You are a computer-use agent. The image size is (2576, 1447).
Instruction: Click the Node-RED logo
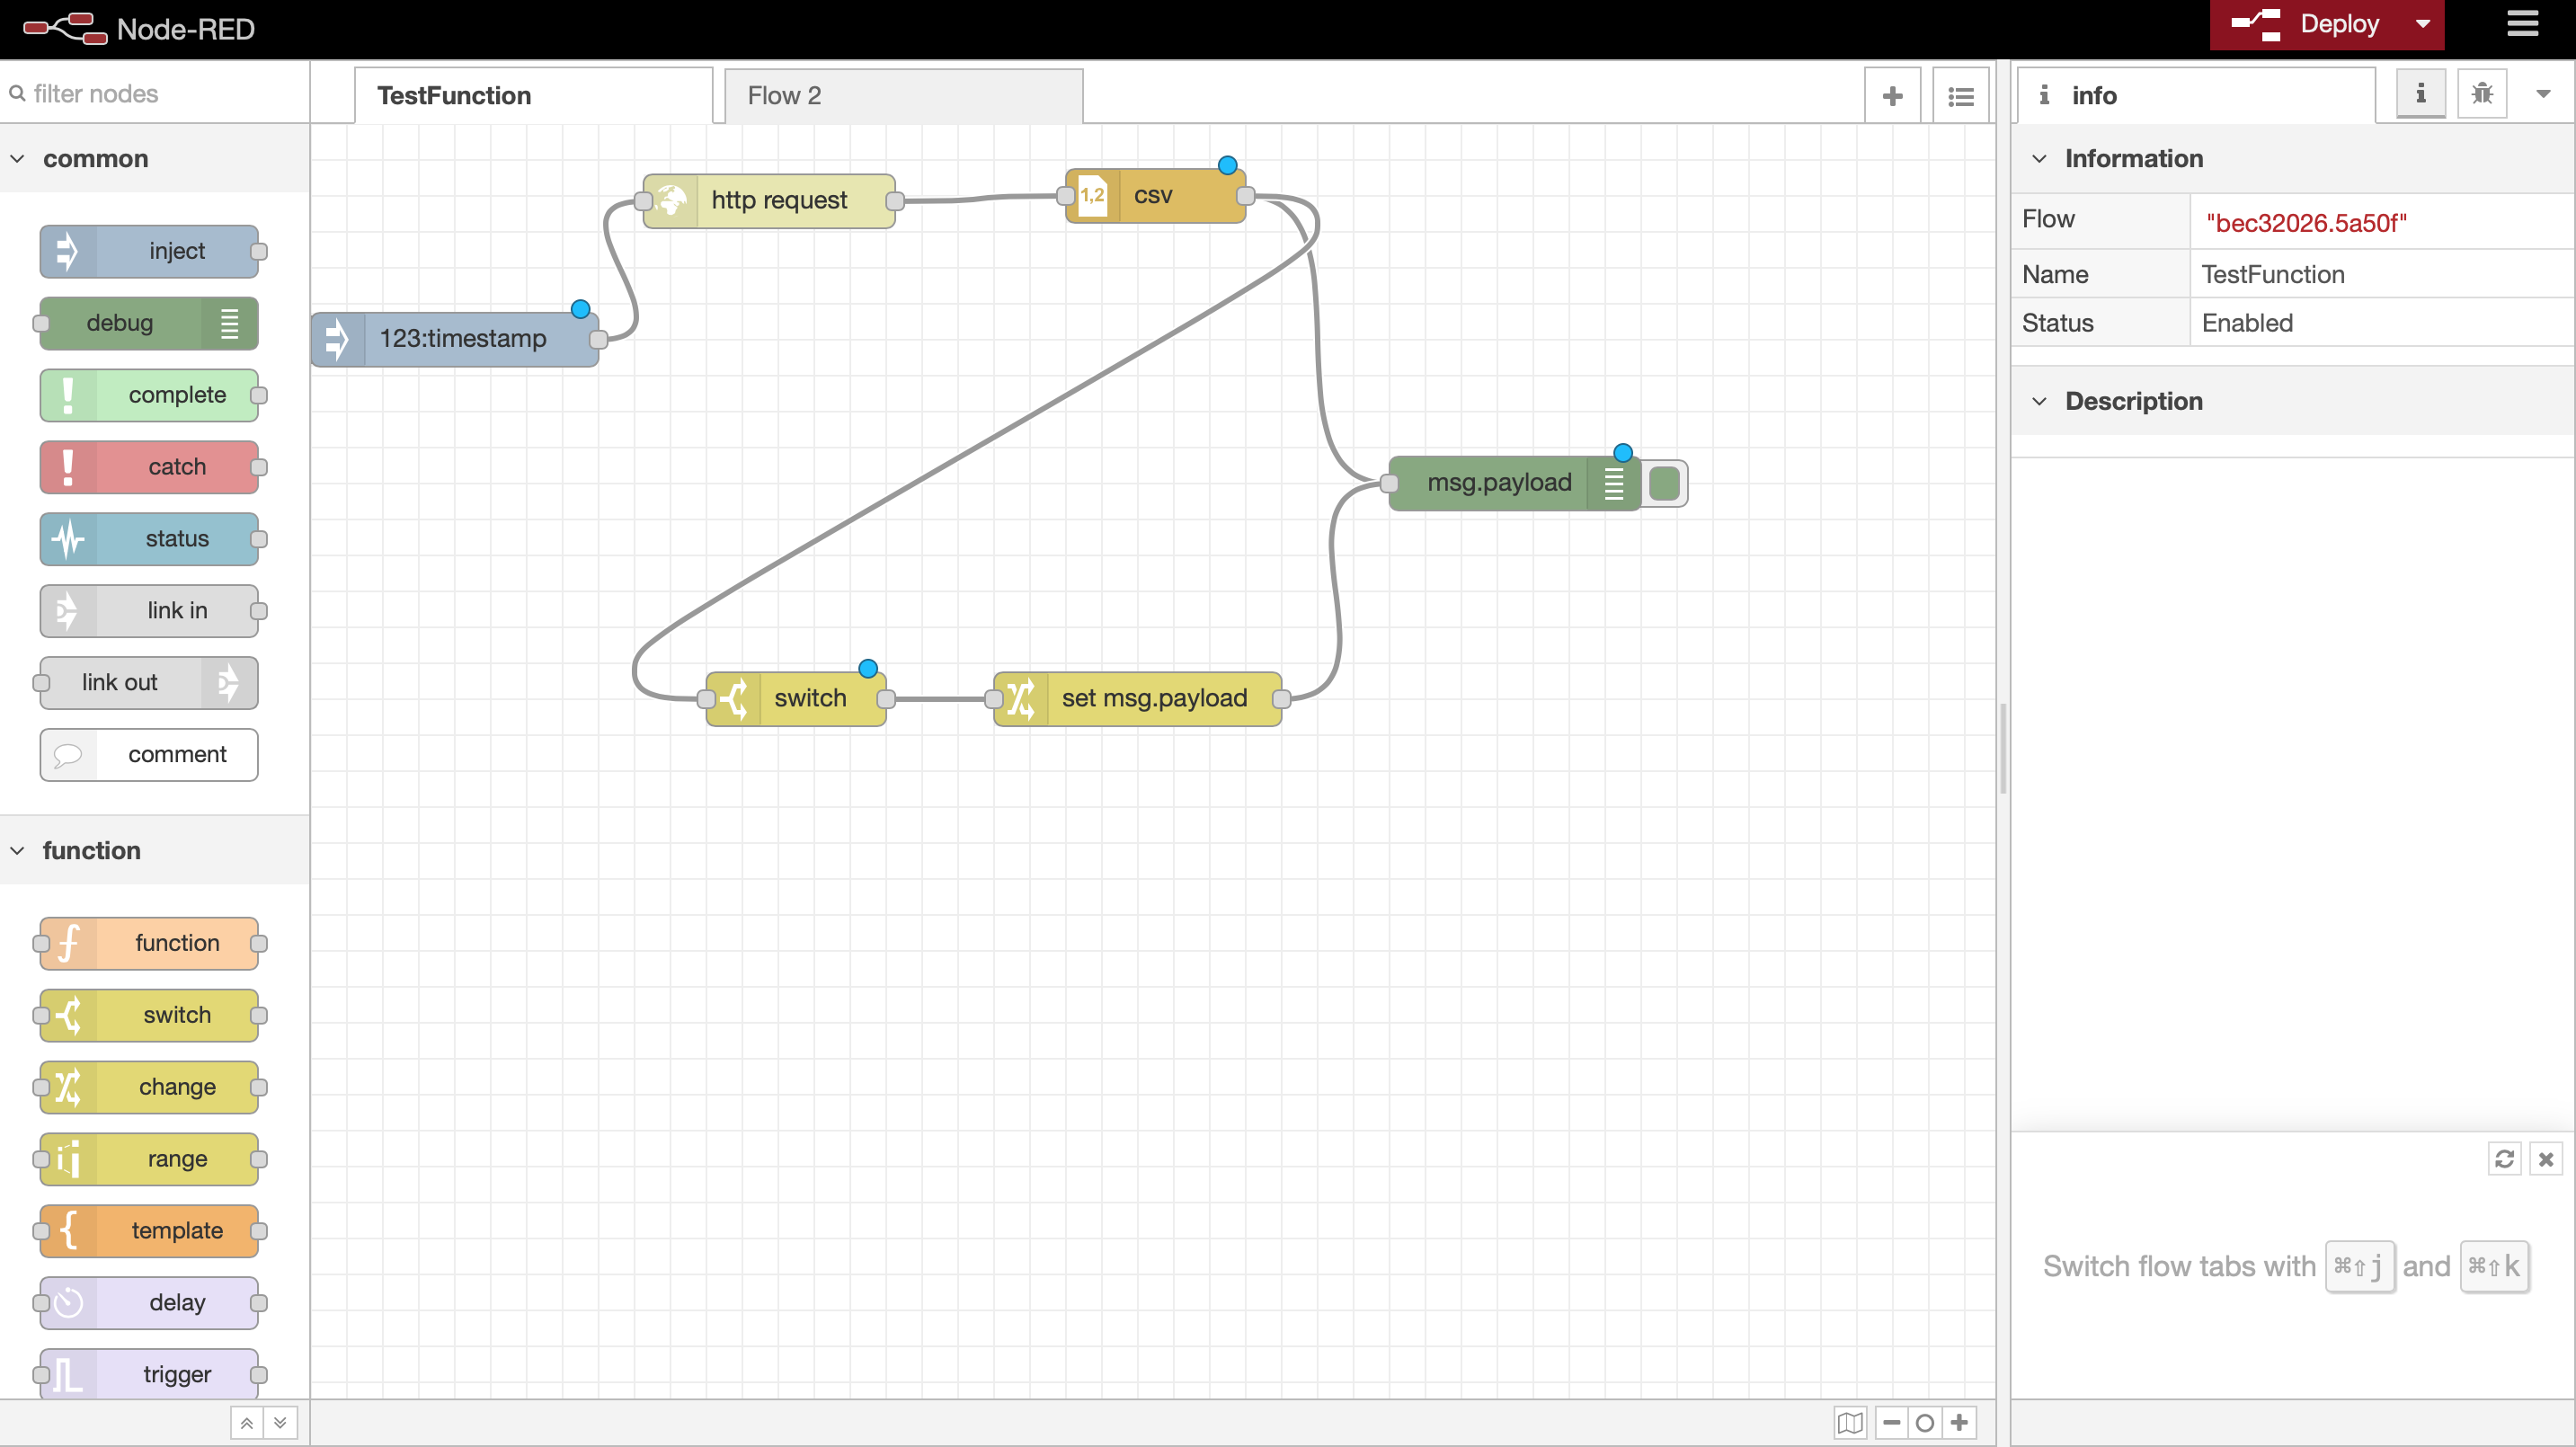(x=139, y=29)
